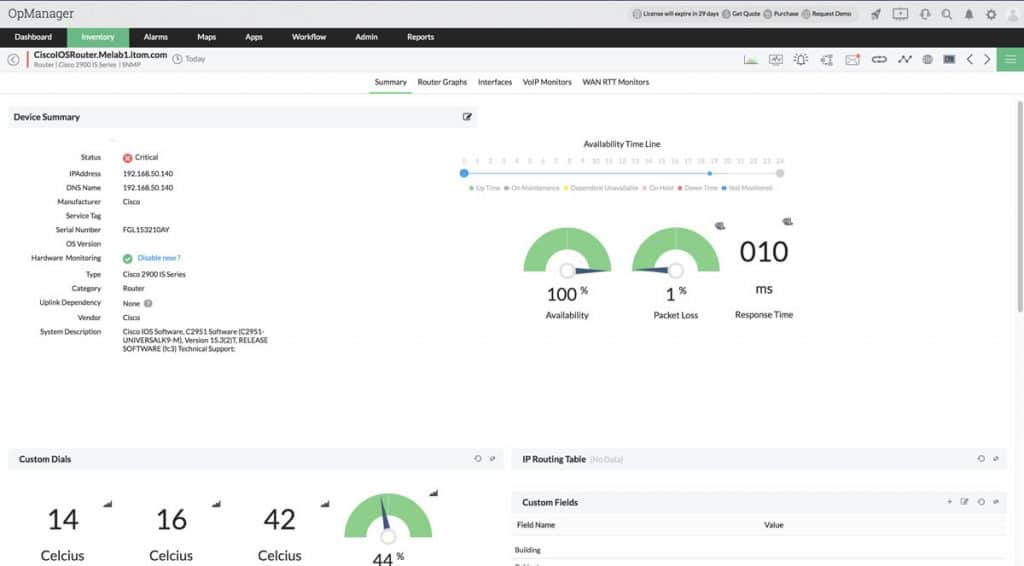Add a new custom field with plus icon

point(950,502)
